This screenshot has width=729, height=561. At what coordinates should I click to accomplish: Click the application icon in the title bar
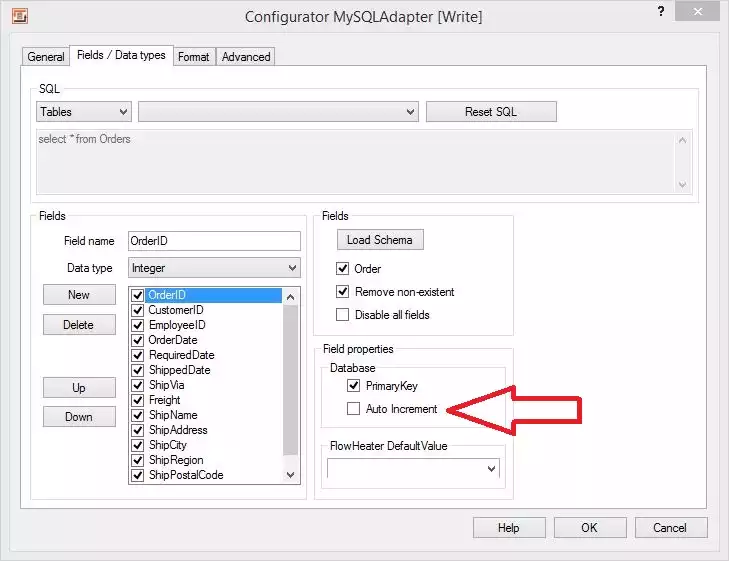click(18, 16)
